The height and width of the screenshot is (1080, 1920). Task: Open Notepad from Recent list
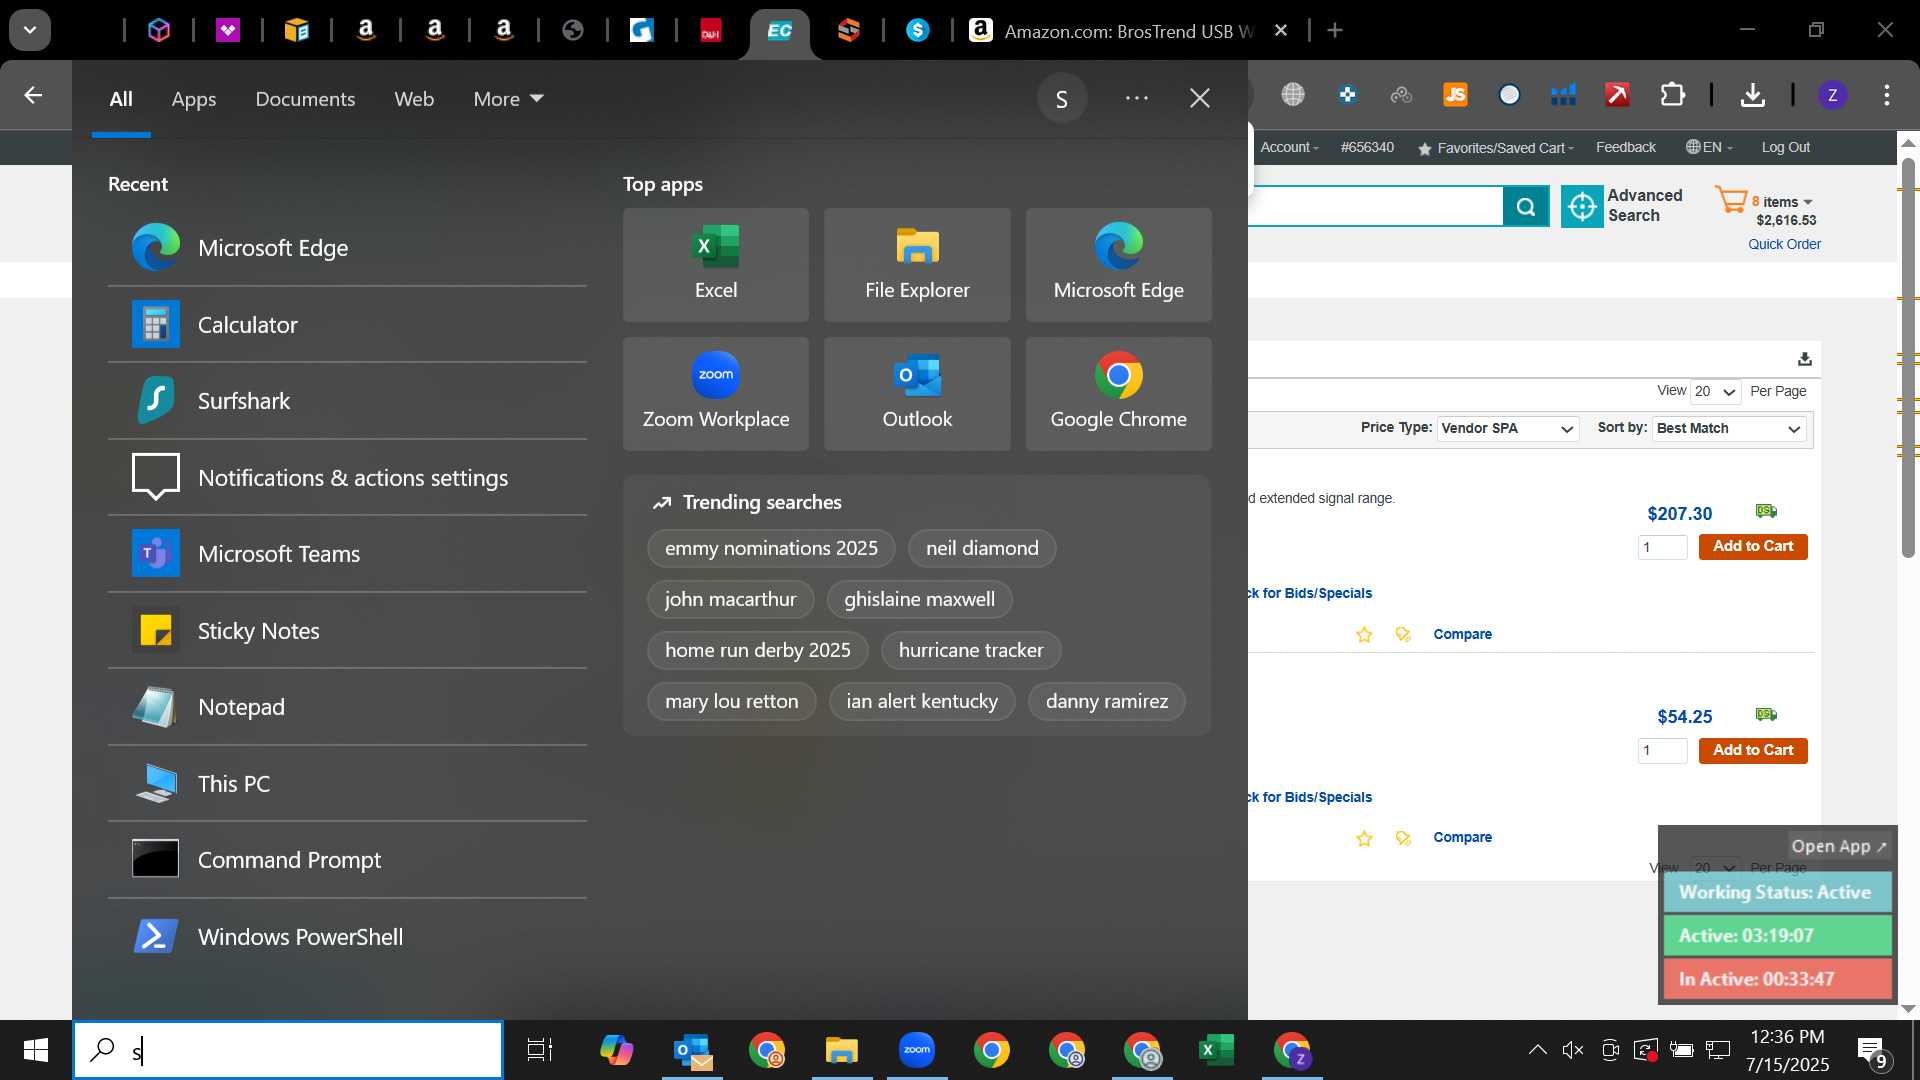click(347, 707)
